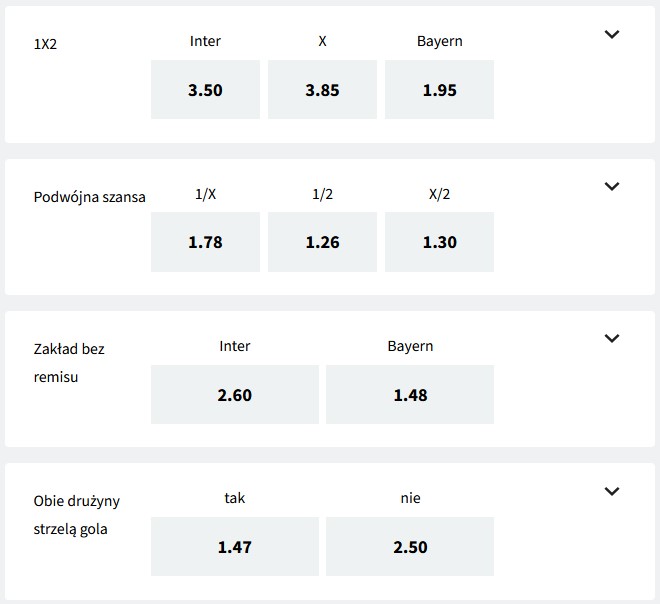
Task: Click the 'tak' label above 1.47
Action: click(x=235, y=497)
